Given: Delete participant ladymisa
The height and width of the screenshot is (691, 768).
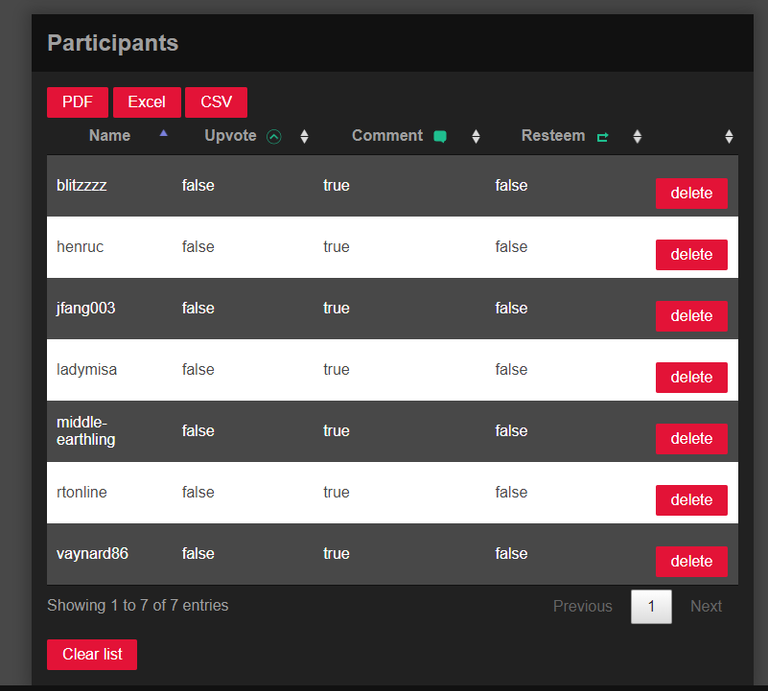Looking at the screenshot, I should click(692, 378).
